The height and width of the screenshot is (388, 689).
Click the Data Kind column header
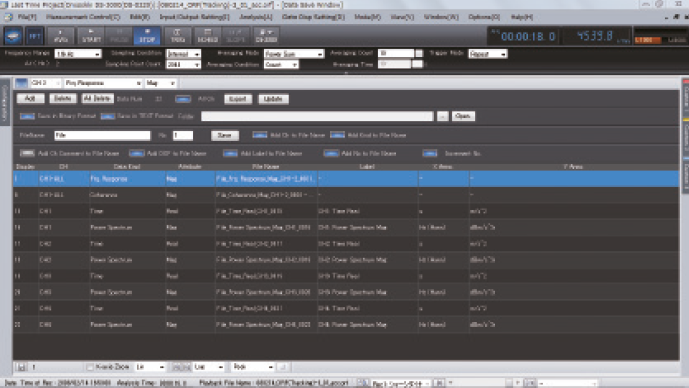pos(127,167)
